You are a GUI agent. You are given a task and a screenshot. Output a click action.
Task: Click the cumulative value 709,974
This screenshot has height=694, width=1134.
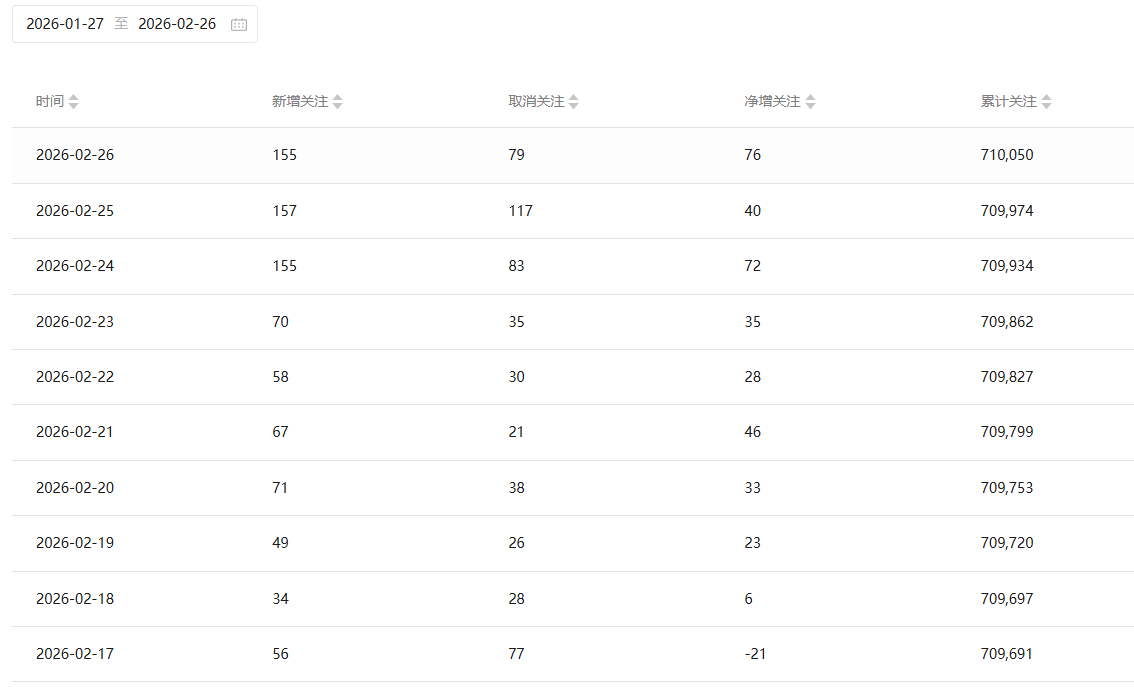pyautogui.click(x=1007, y=211)
